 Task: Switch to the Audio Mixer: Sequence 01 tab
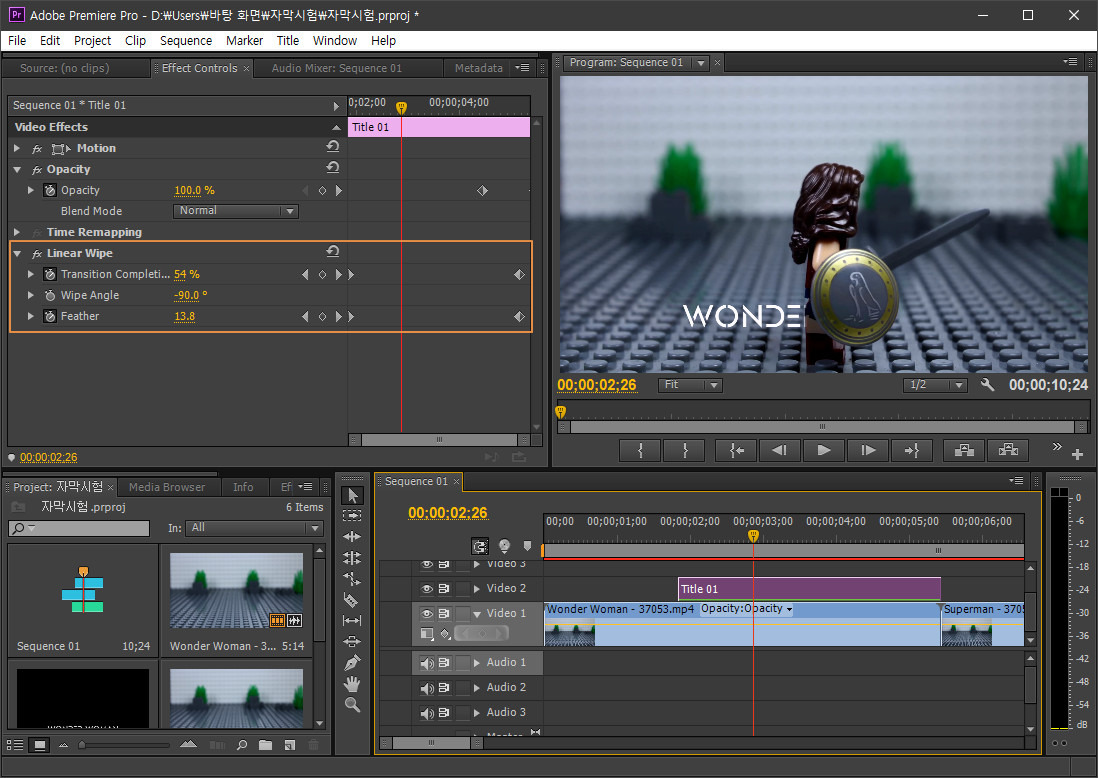tap(337, 68)
